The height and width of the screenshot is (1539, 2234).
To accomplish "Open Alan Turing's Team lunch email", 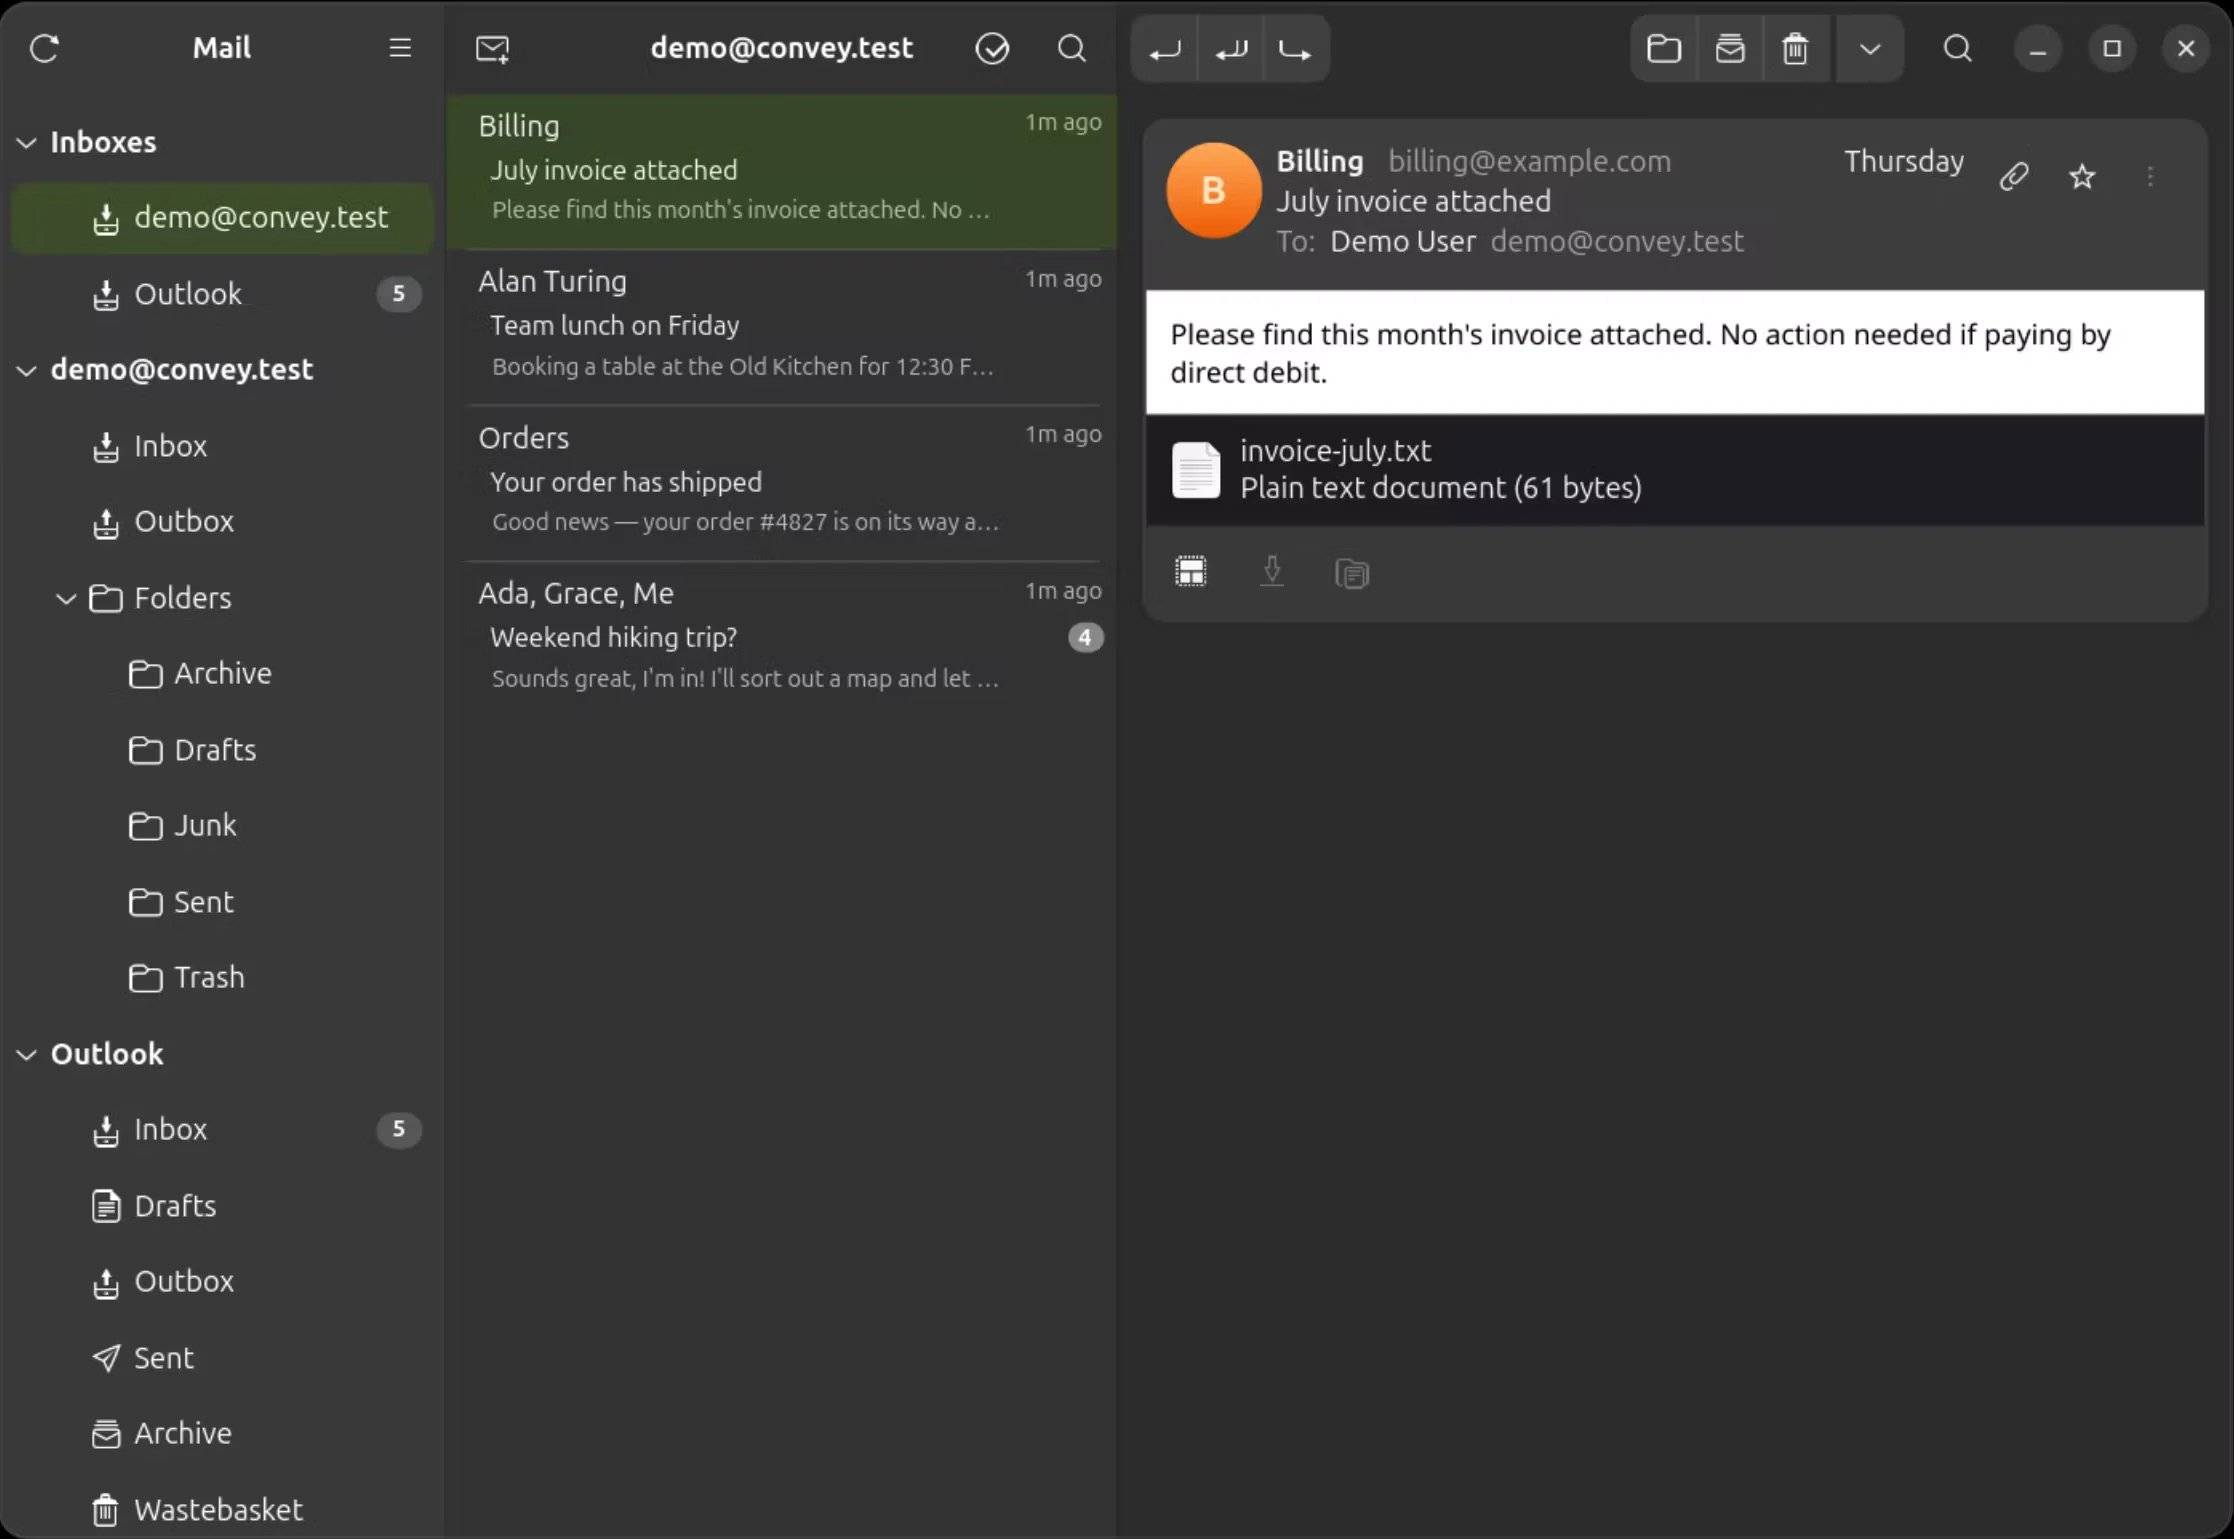I will point(782,326).
